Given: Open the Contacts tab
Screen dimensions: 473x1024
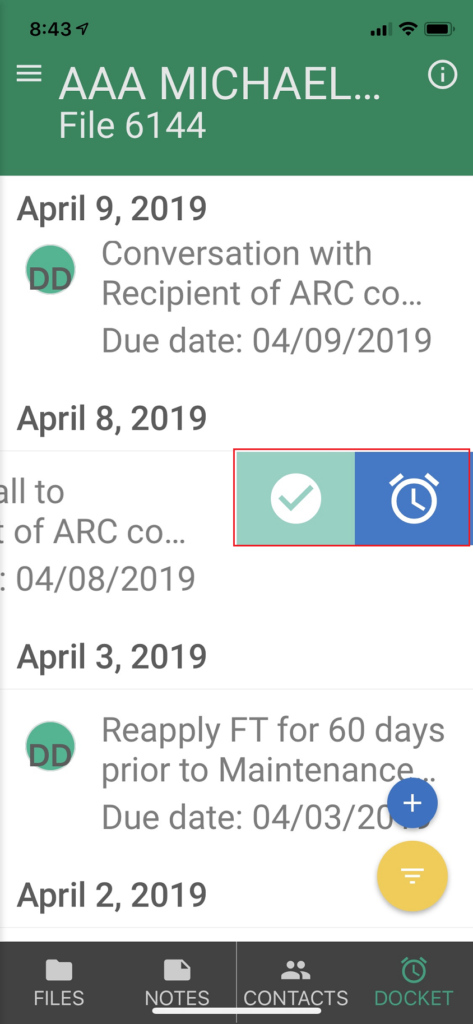Looking at the screenshot, I should pyautogui.click(x=296, y=982).
